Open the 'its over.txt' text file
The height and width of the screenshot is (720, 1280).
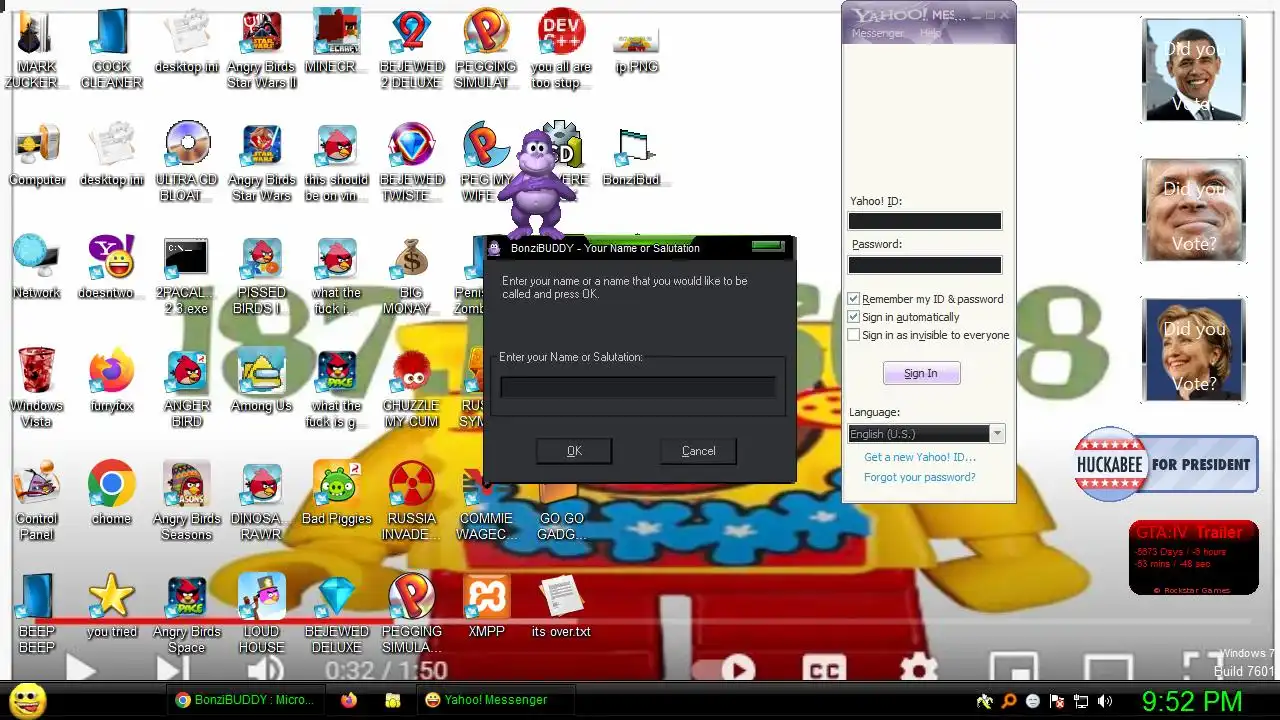click(561, 607)
